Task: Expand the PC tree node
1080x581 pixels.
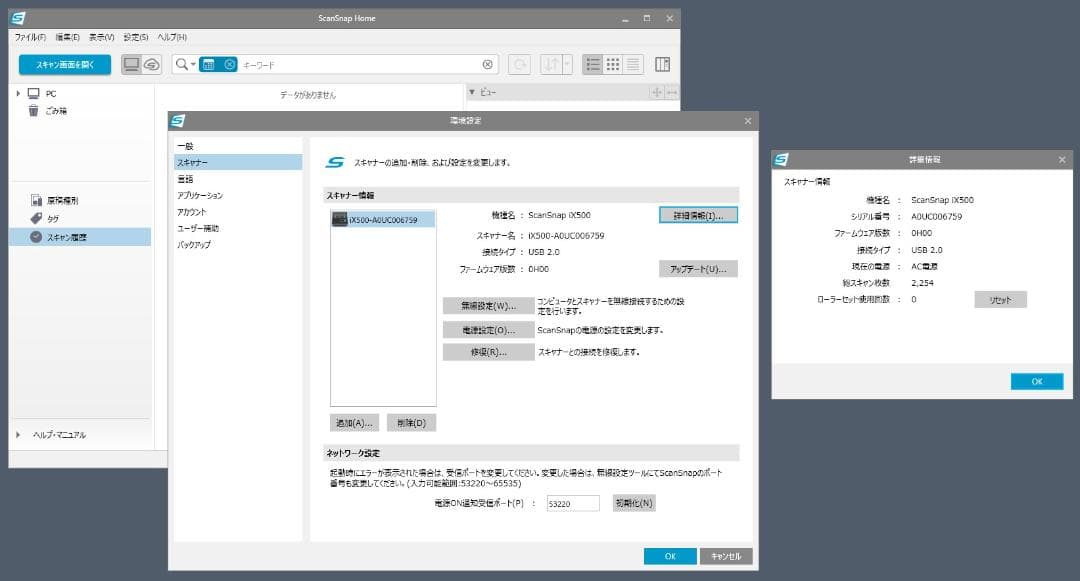Action: click(x=18, y=93)
